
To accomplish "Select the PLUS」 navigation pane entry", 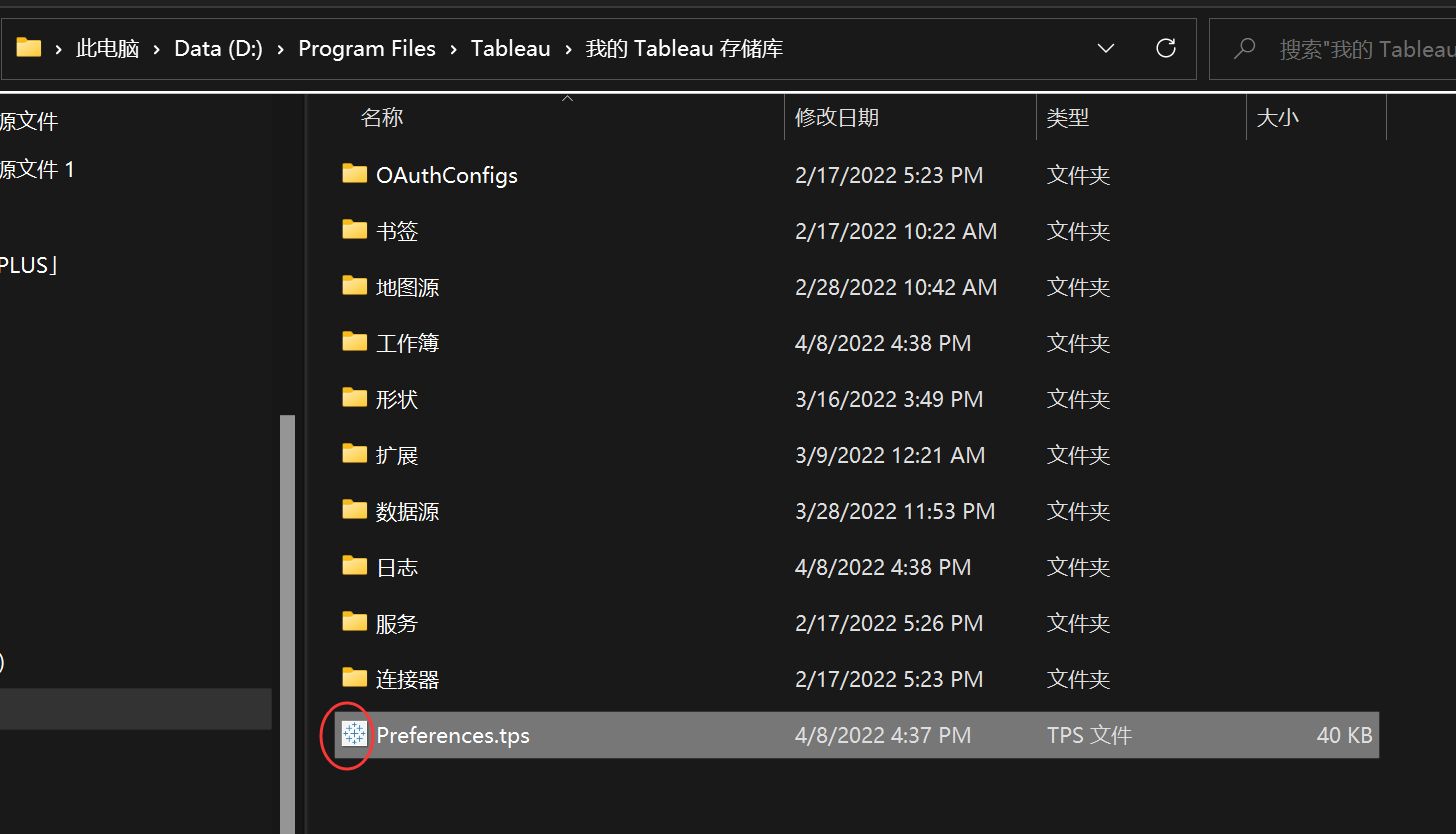I will click(29, 265).
